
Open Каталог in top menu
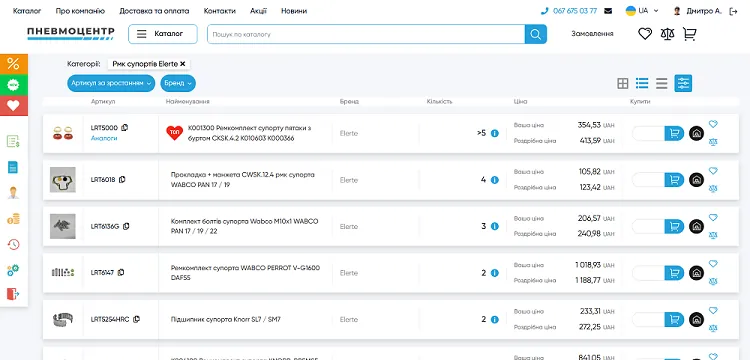(27, 11)
